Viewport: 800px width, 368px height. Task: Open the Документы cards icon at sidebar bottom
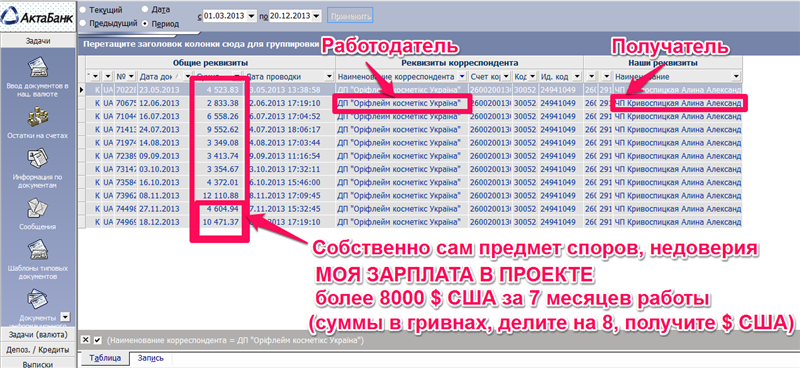click(38, 300)
